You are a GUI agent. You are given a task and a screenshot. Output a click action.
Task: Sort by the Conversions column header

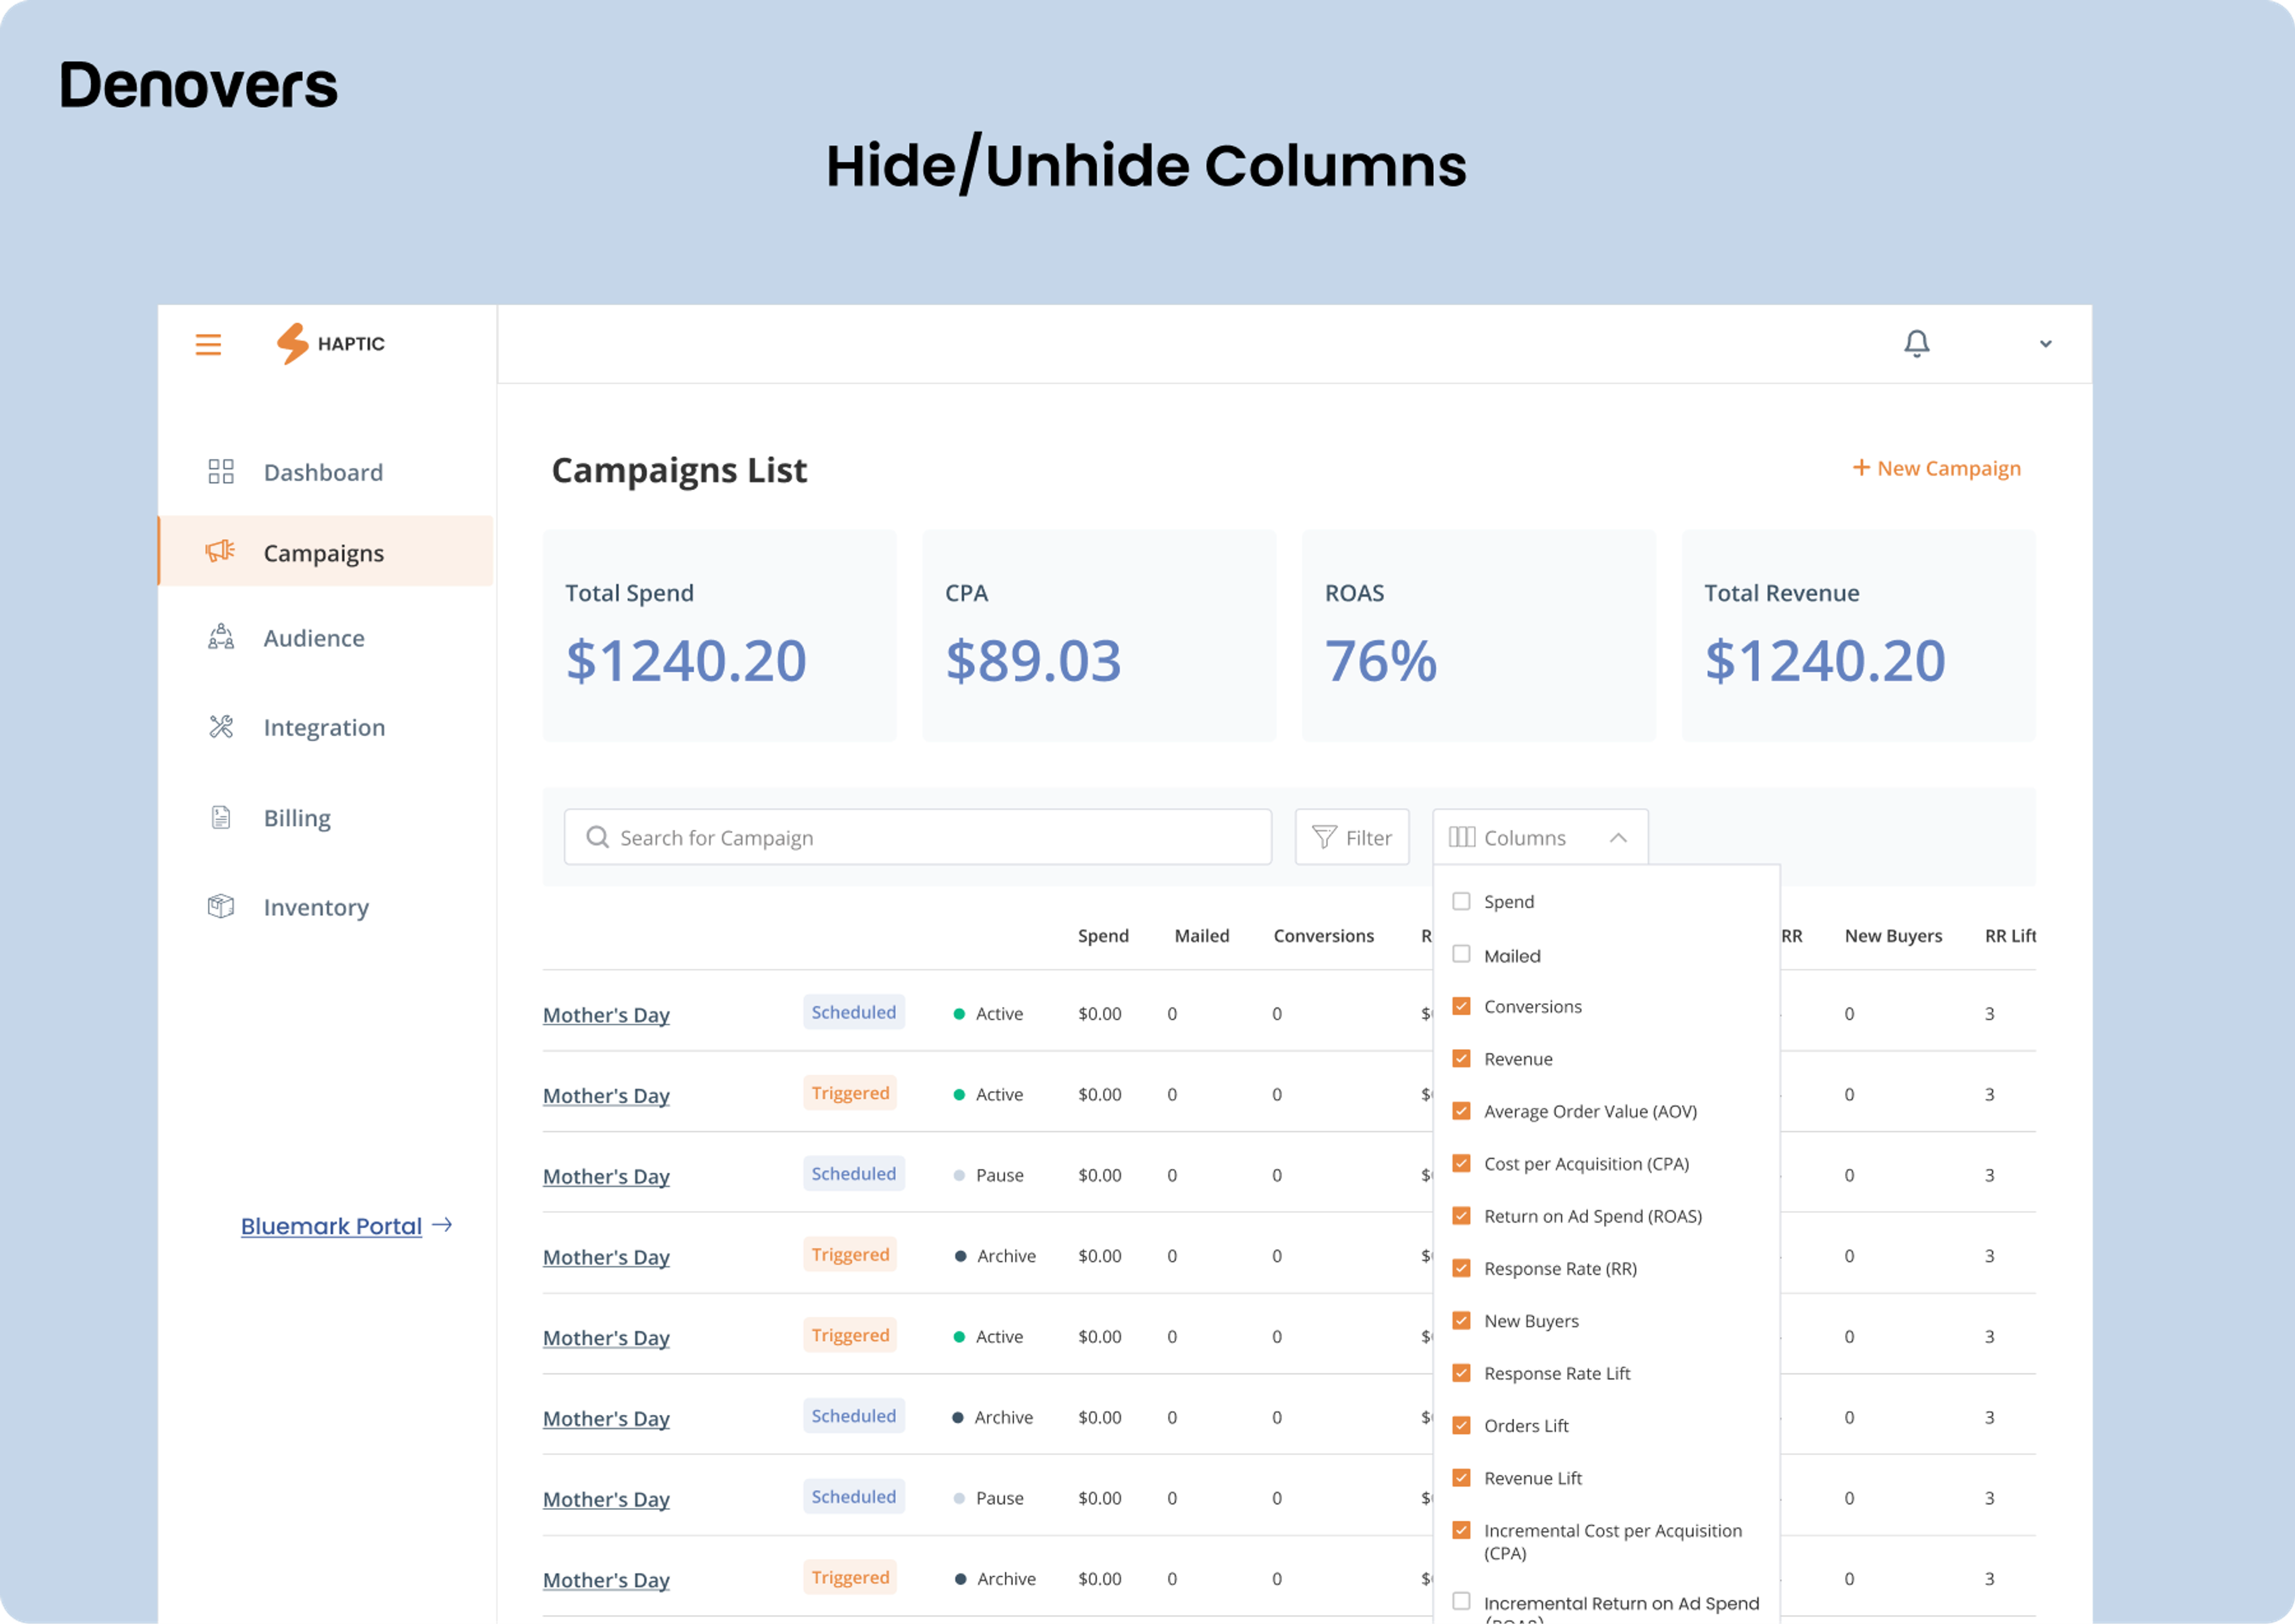pyautogui.click(x=1323, y=936)
